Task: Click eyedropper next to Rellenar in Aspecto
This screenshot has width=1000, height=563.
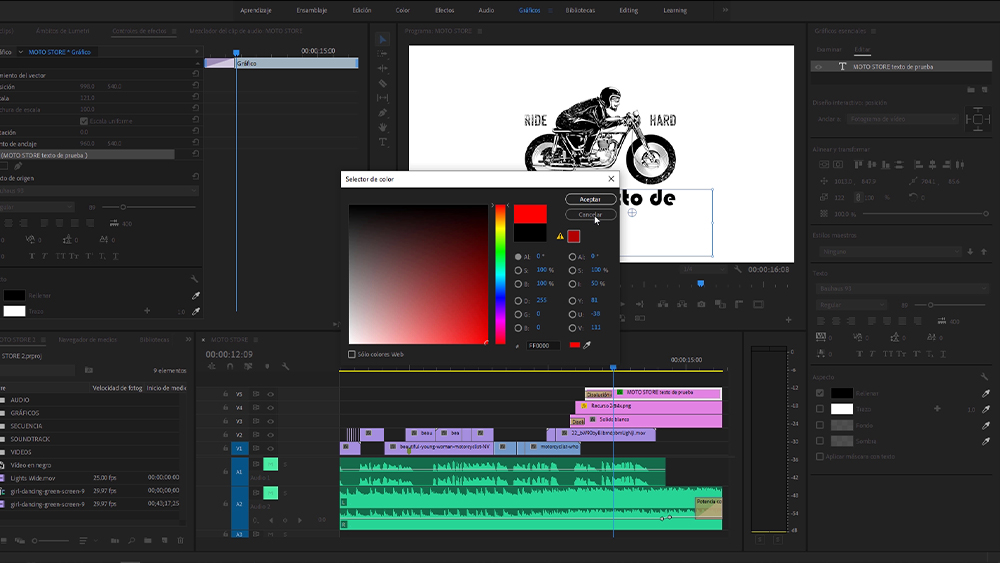Action: click(x=986, y=393)
